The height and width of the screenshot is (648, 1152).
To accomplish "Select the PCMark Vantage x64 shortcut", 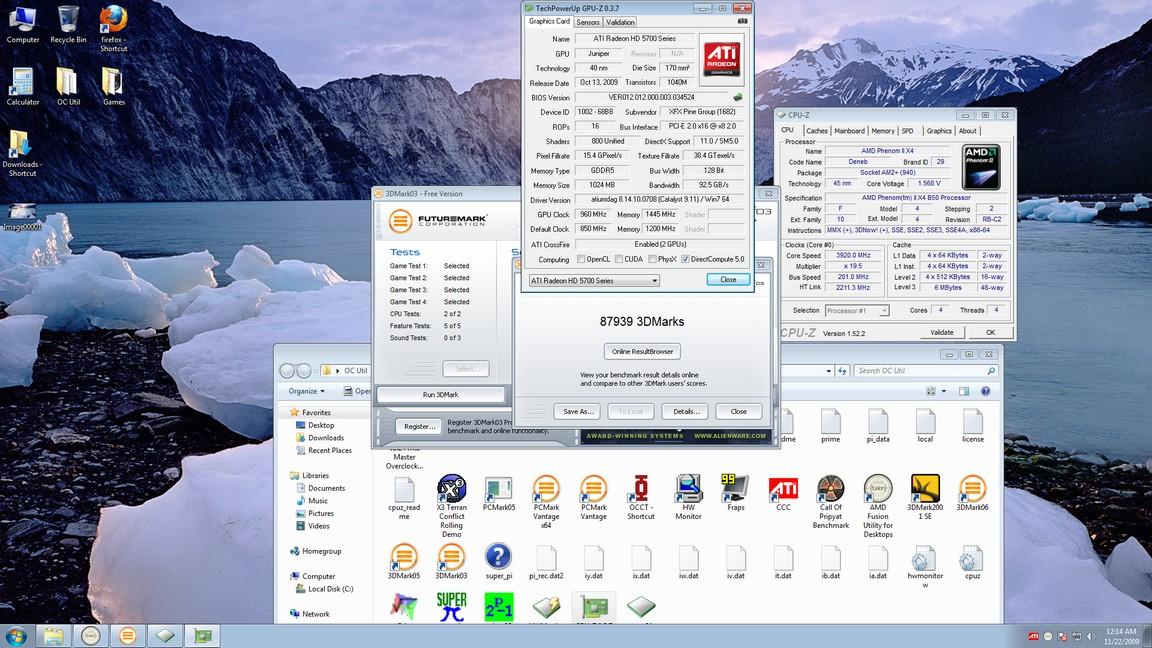I will click(546, 502).
